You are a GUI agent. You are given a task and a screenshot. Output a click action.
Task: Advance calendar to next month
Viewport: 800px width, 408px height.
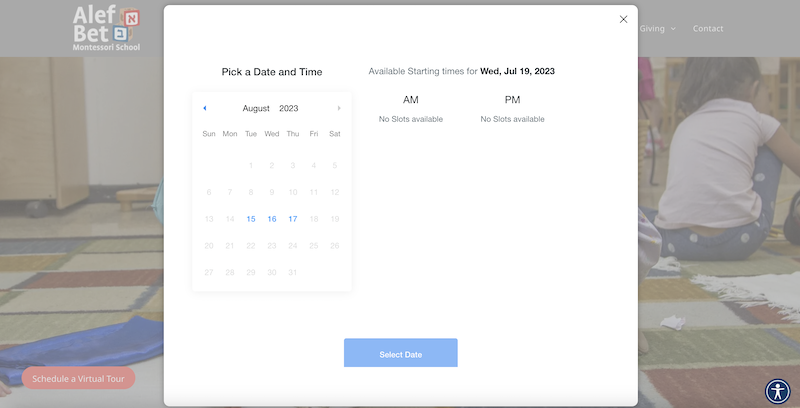coord(339,108)
